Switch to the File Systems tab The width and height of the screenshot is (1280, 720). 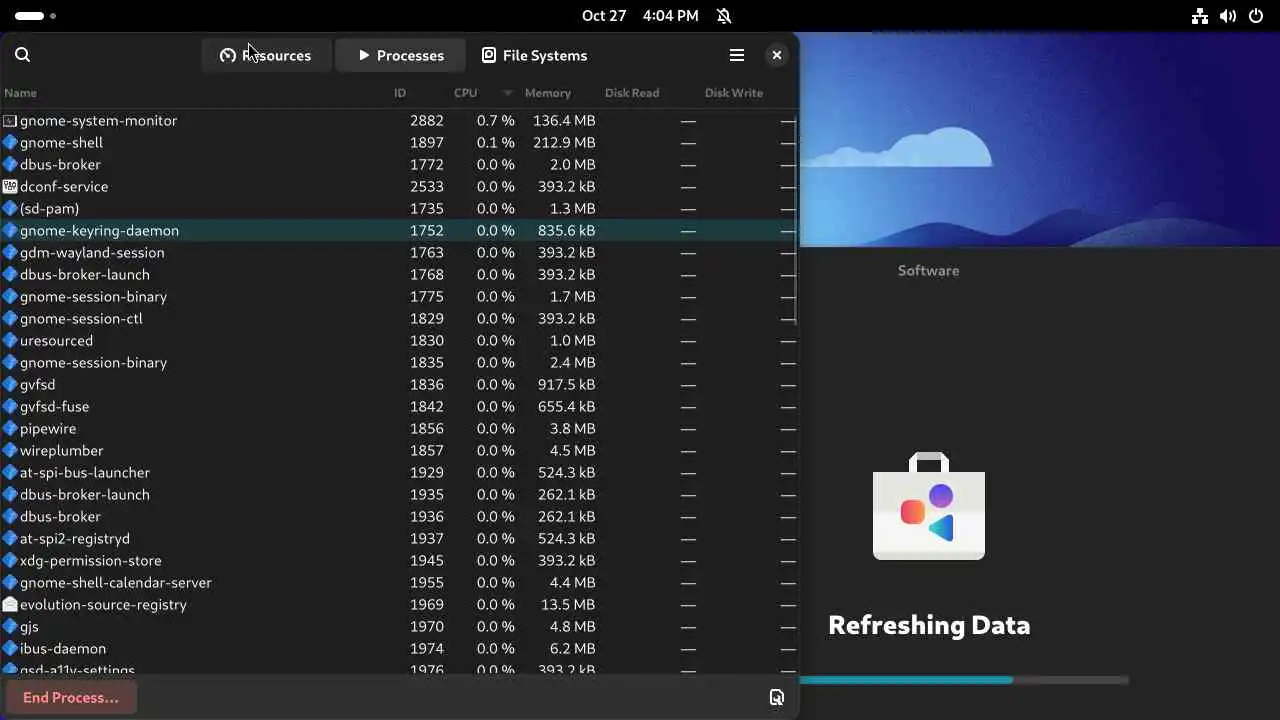click(x=534, y=55)
